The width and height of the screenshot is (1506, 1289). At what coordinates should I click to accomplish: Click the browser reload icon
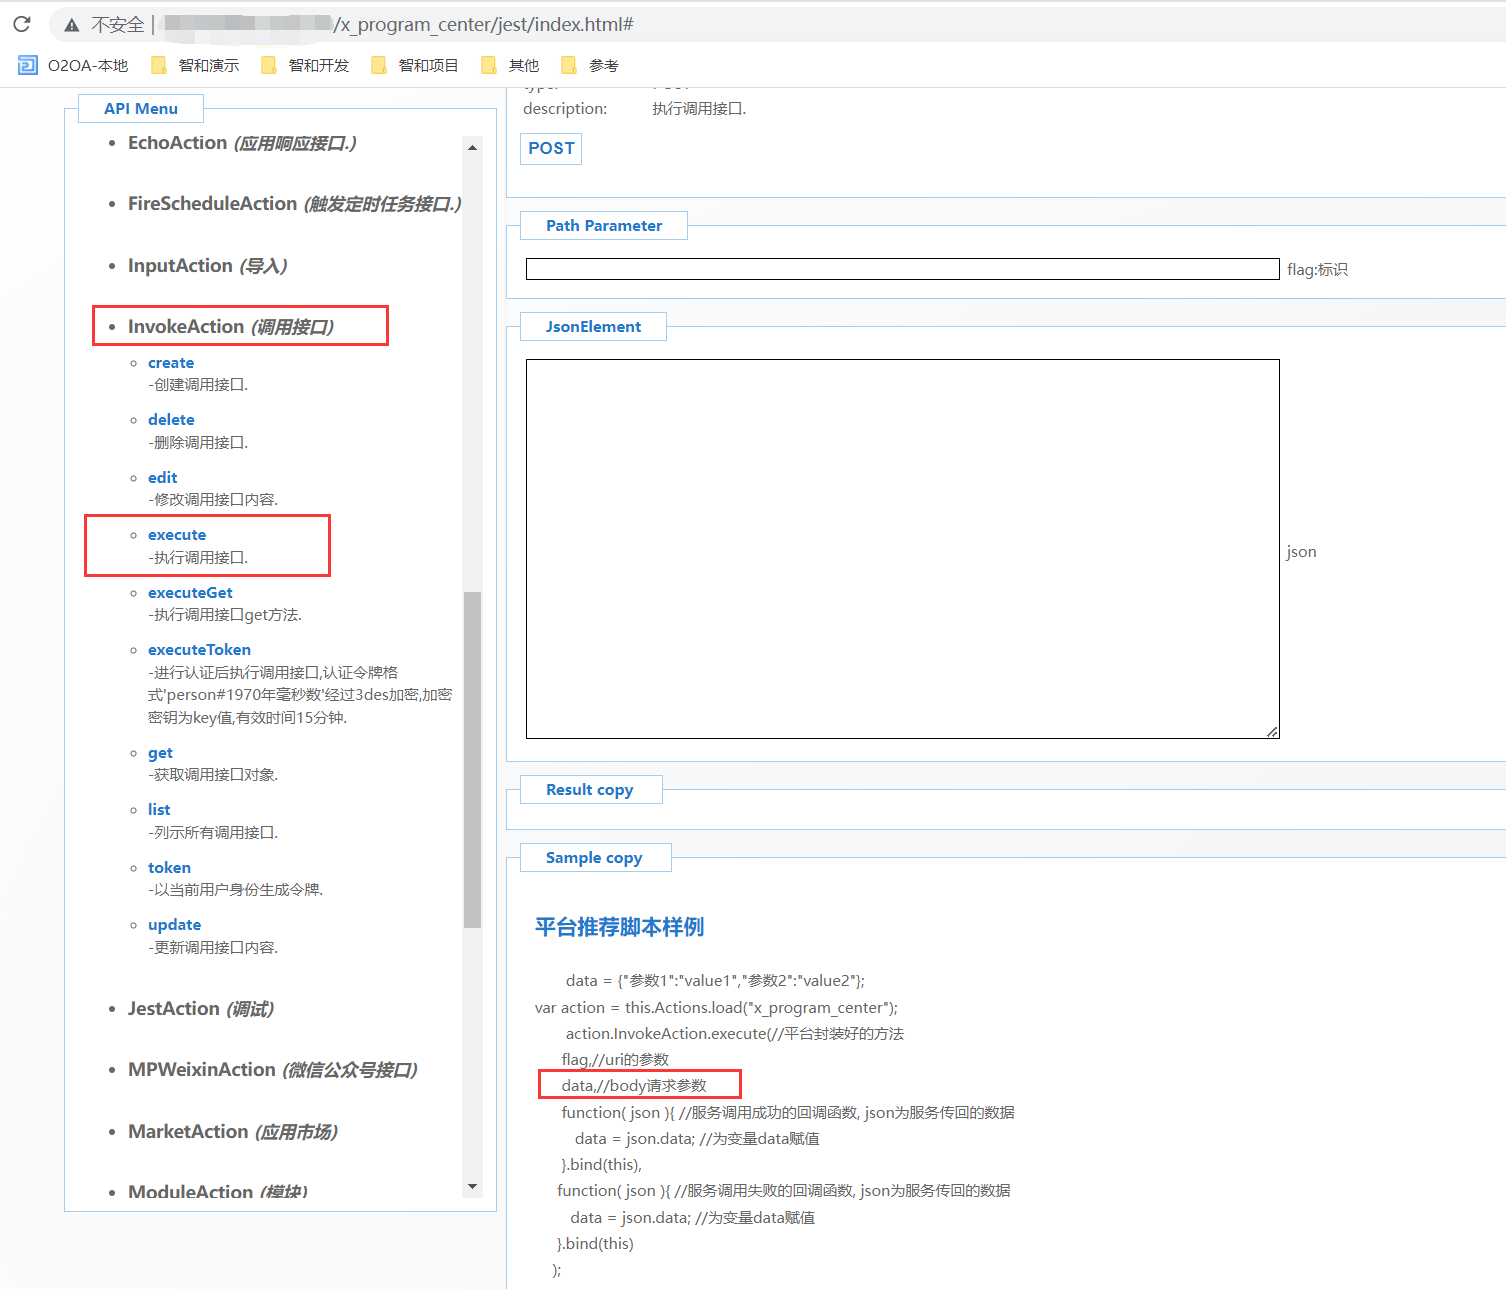coord(22,24)
